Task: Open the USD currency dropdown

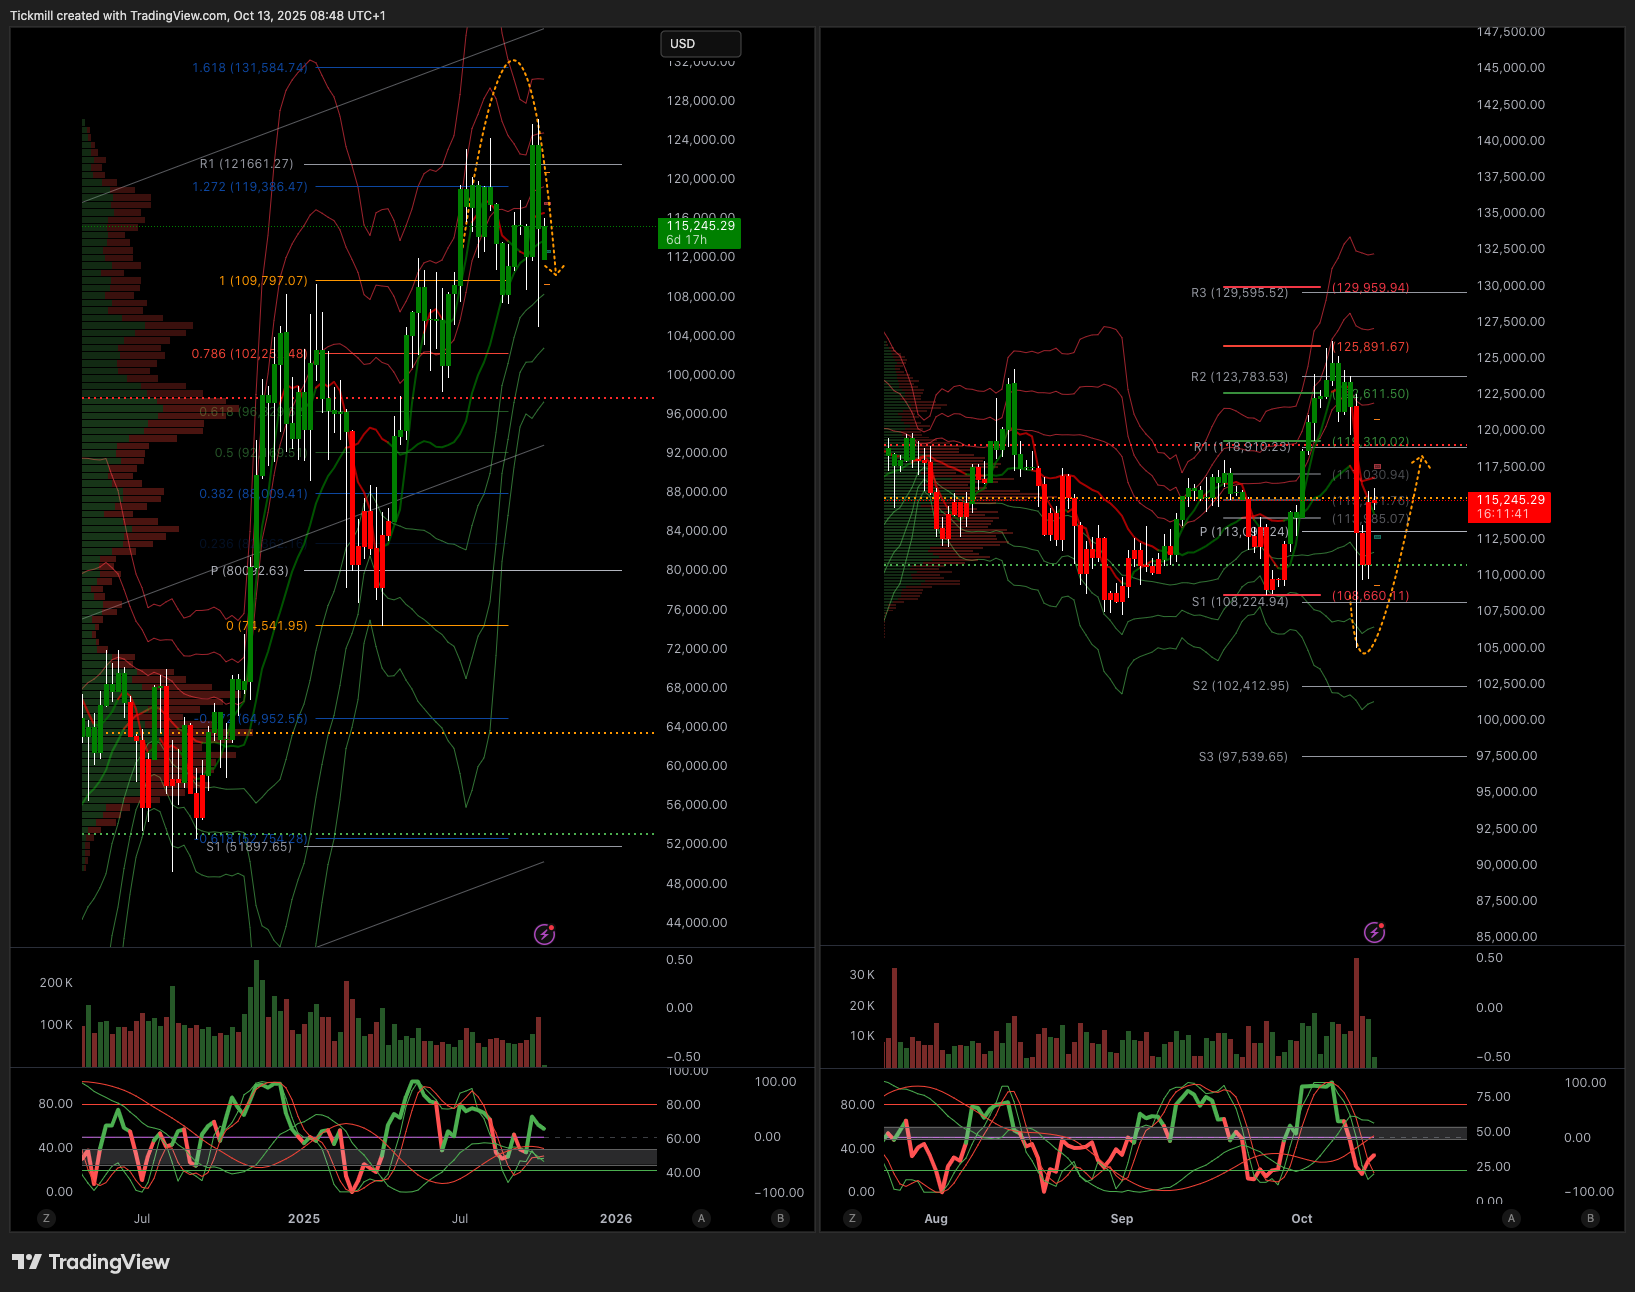Action: [x=700, y=44]
